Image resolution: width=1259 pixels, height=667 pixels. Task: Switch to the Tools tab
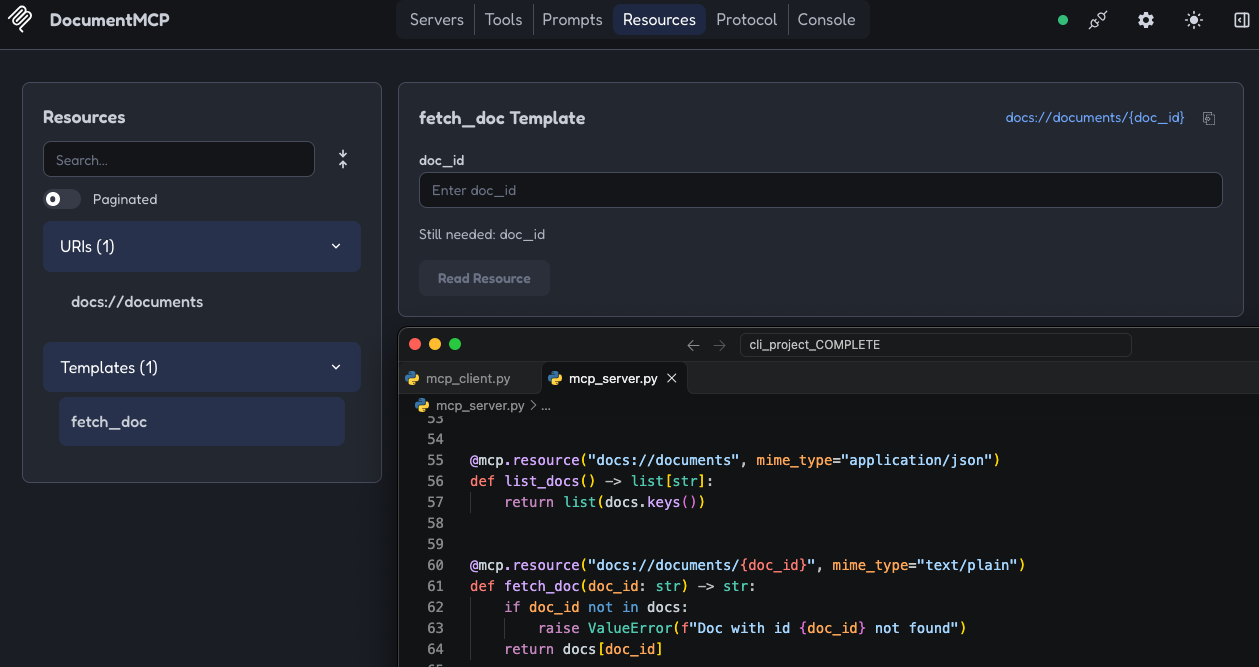(503, 20)
